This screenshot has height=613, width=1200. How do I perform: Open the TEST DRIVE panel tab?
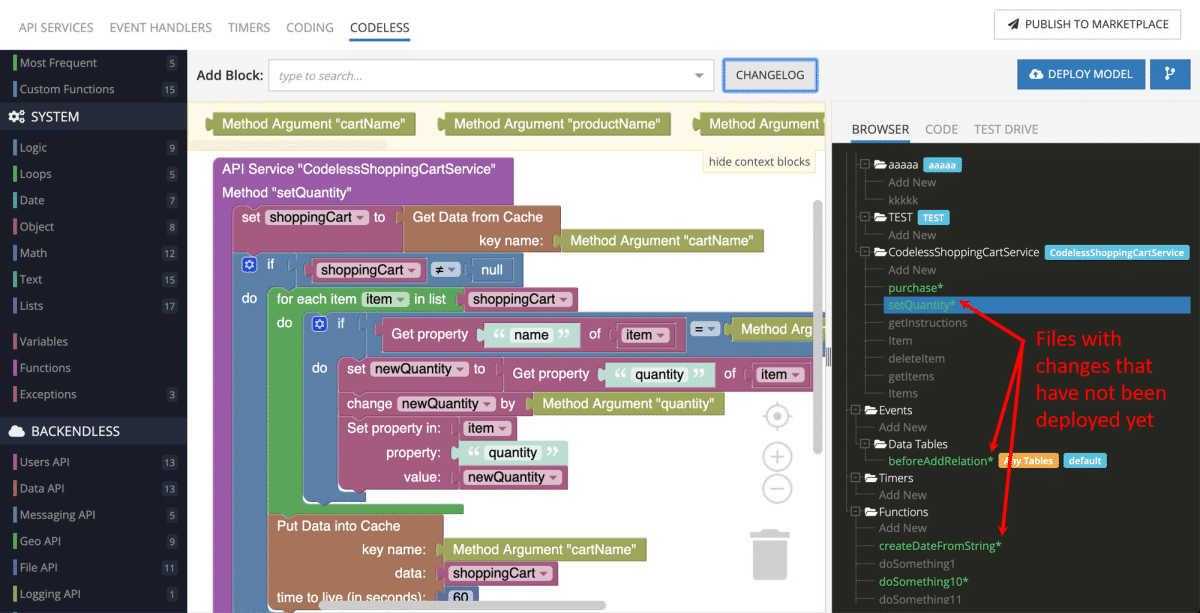[x=1006, y=129]
